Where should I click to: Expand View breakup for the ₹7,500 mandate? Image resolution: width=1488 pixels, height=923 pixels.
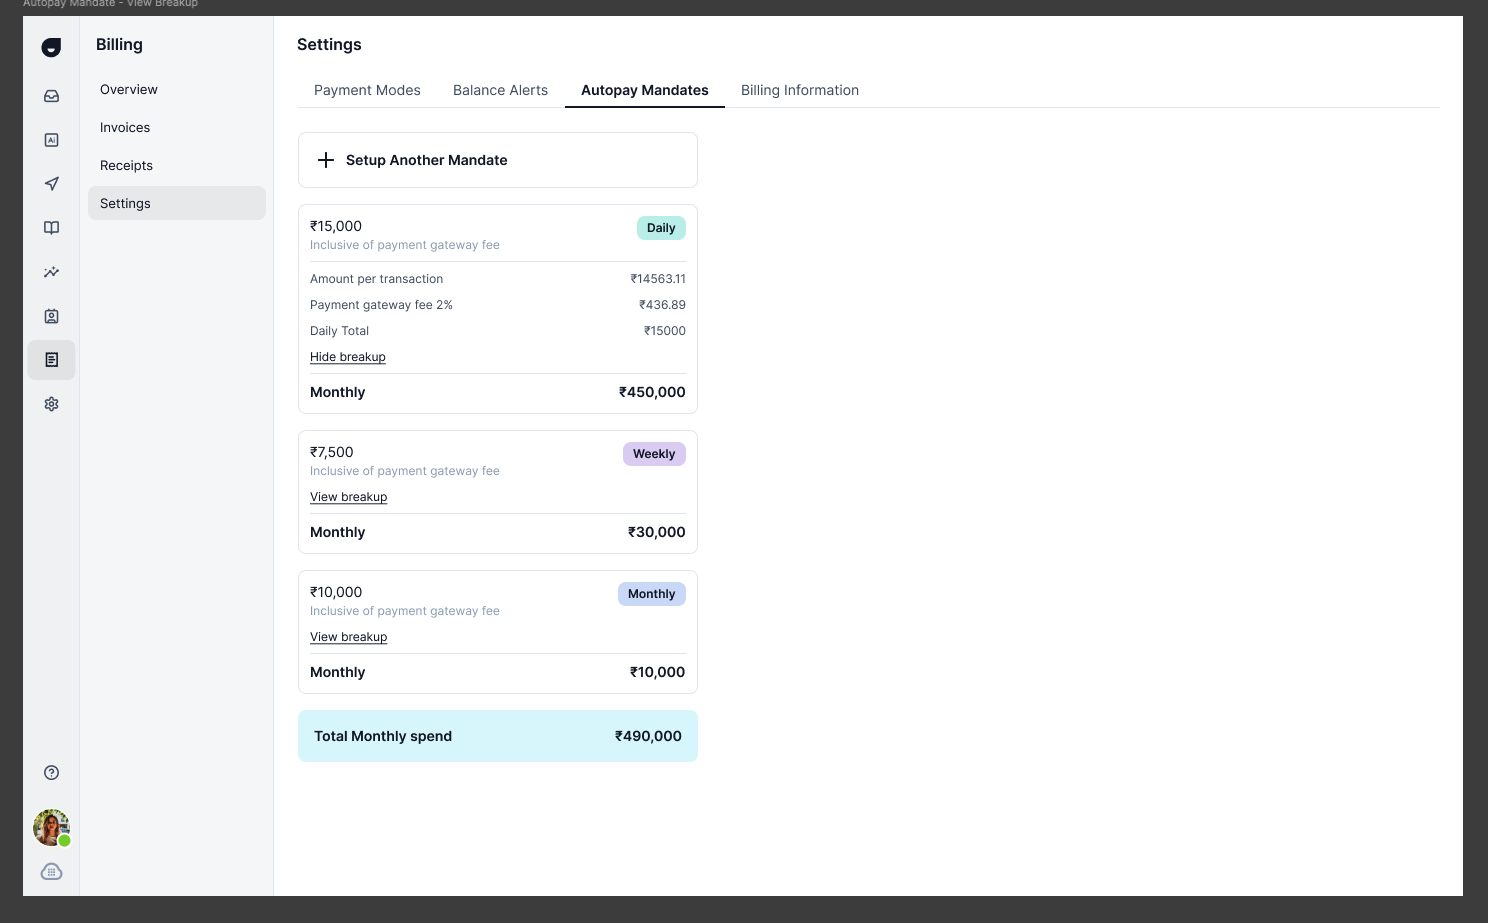(348, 497)
